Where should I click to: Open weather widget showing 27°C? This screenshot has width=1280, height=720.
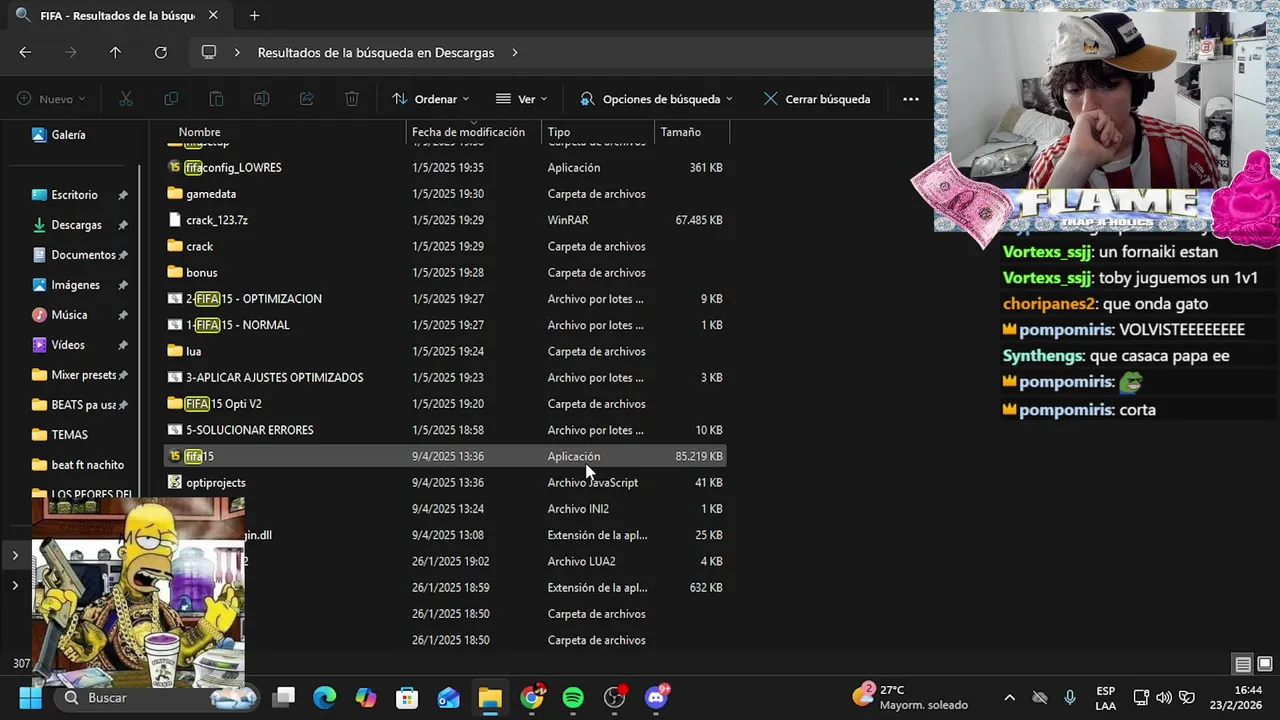tap(910, 697)
